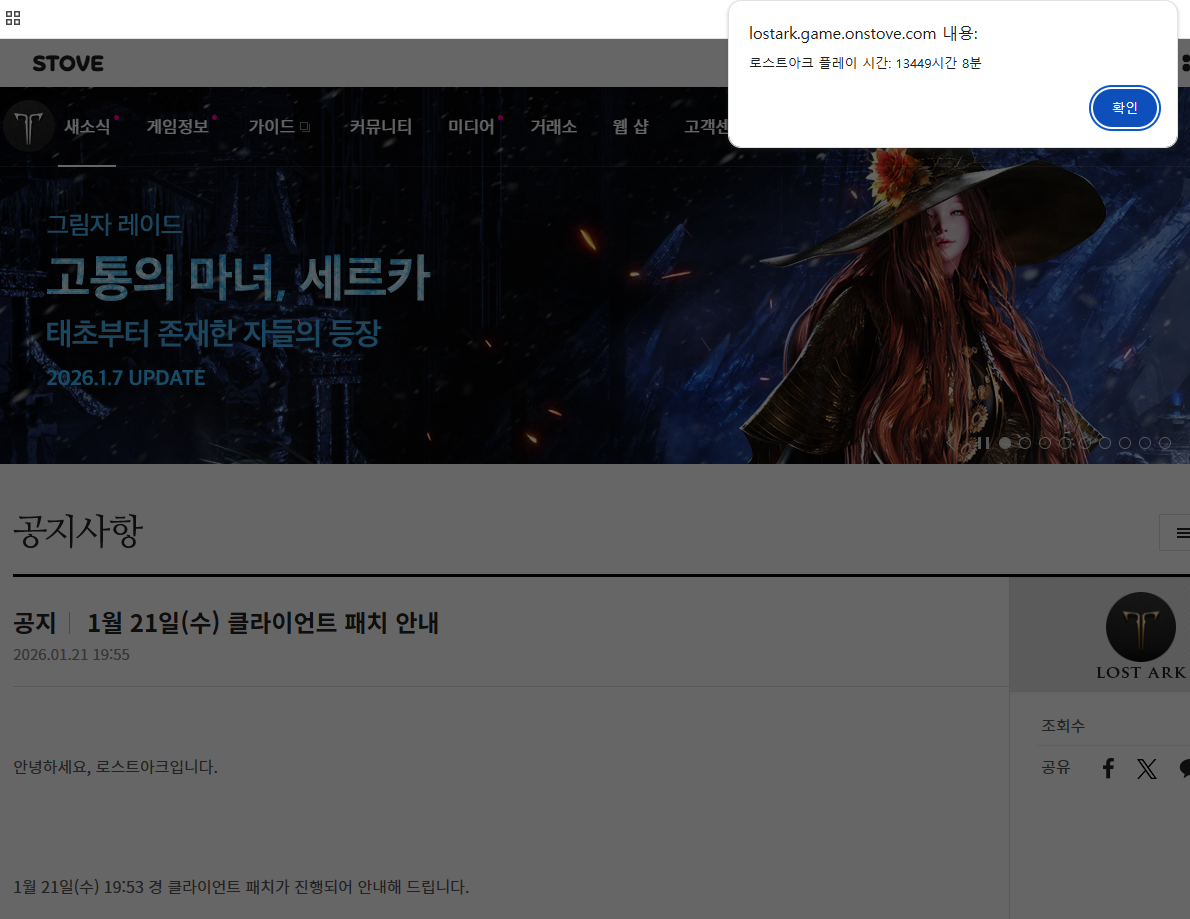Viewport: 1190px width, 919px height.
Task: Open the 거래소 menu
Action: (553, 127)
